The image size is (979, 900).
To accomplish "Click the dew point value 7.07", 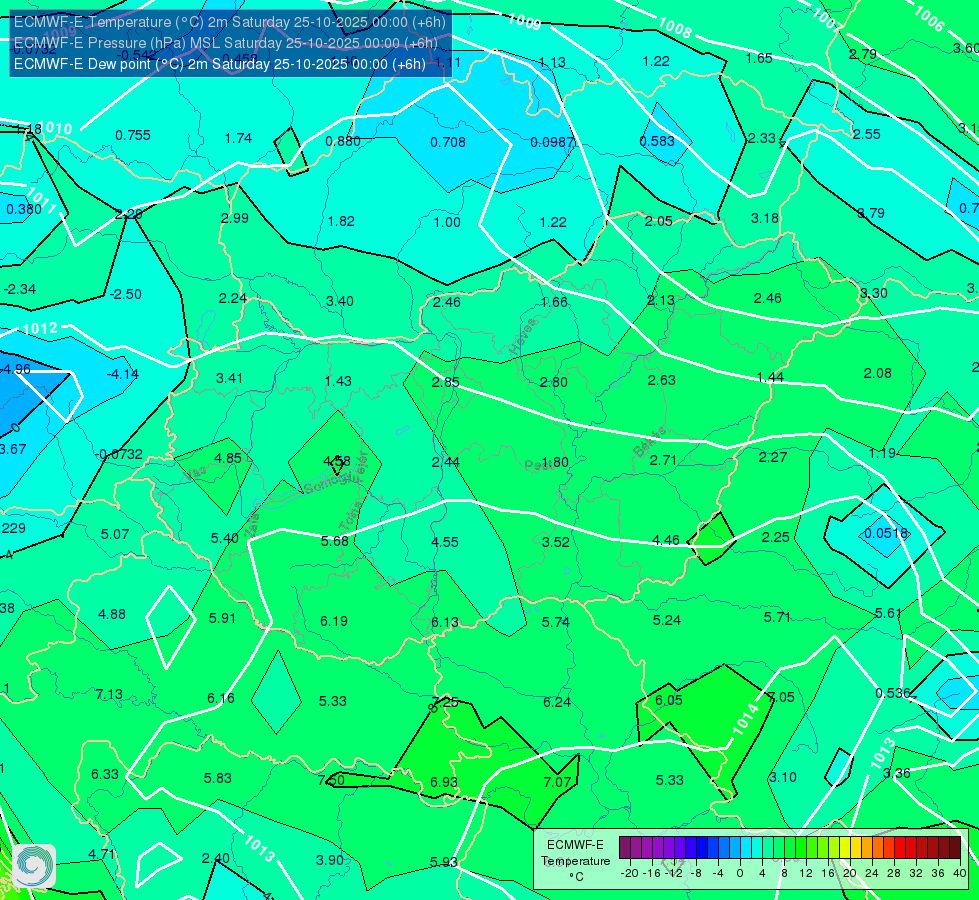I will (x=557, y=782).
